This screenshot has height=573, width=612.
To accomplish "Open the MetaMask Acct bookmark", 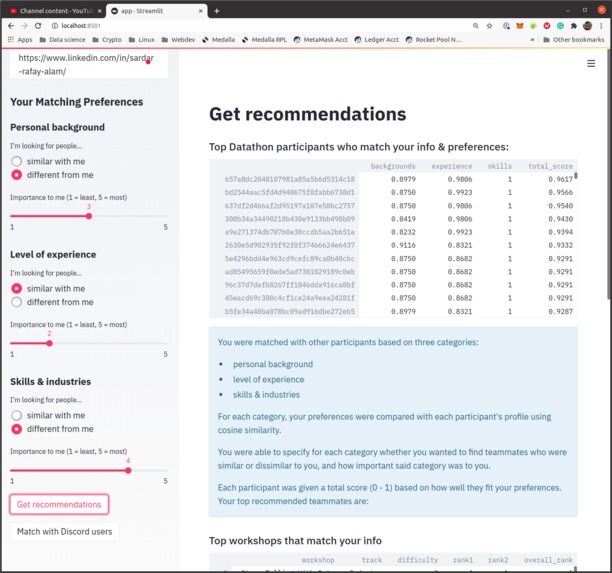I will (x=320, y=39).
